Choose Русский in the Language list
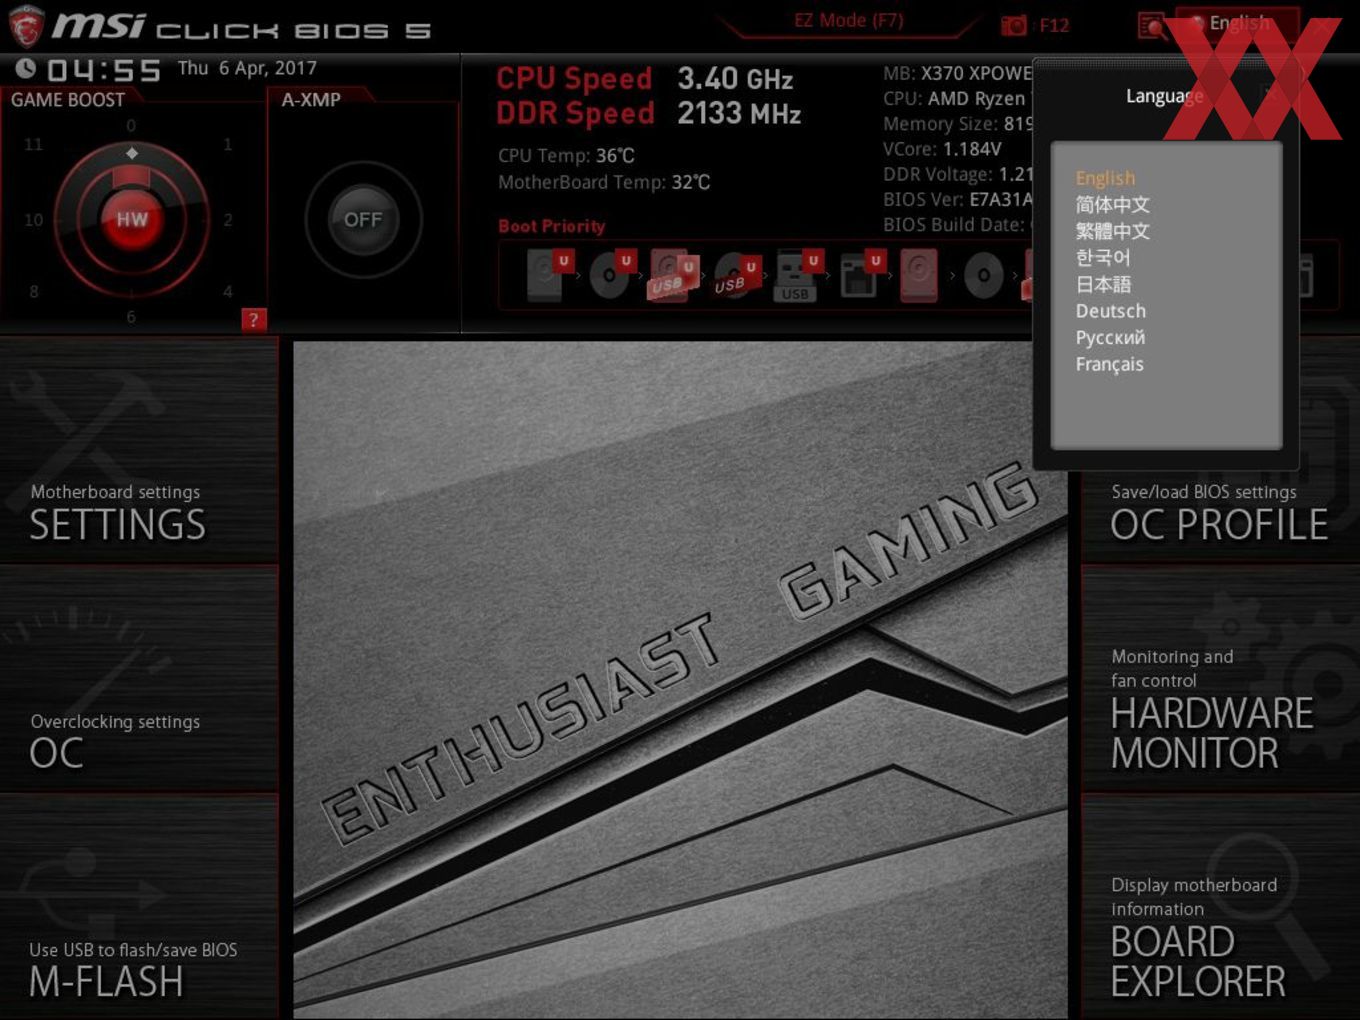This screenshot has height=1020, width=1360. click(x=1110, y=338)
